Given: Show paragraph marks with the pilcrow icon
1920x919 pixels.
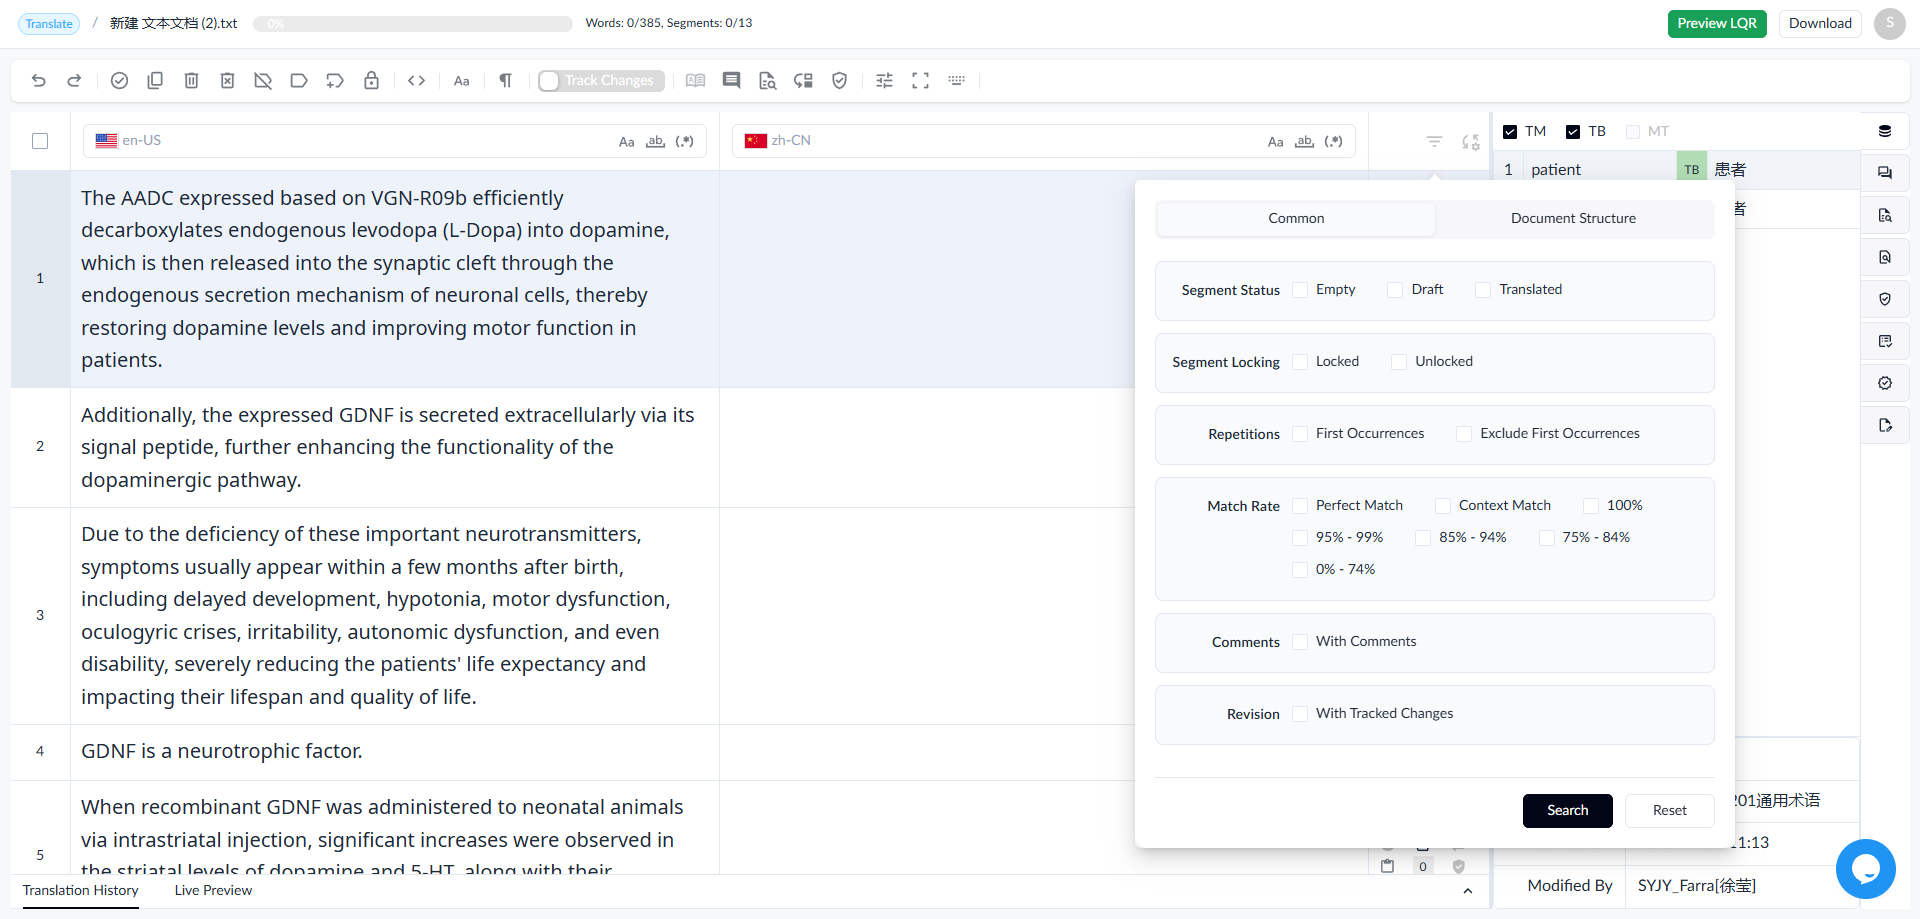Looking at the screenshot, I should (506, 81).
